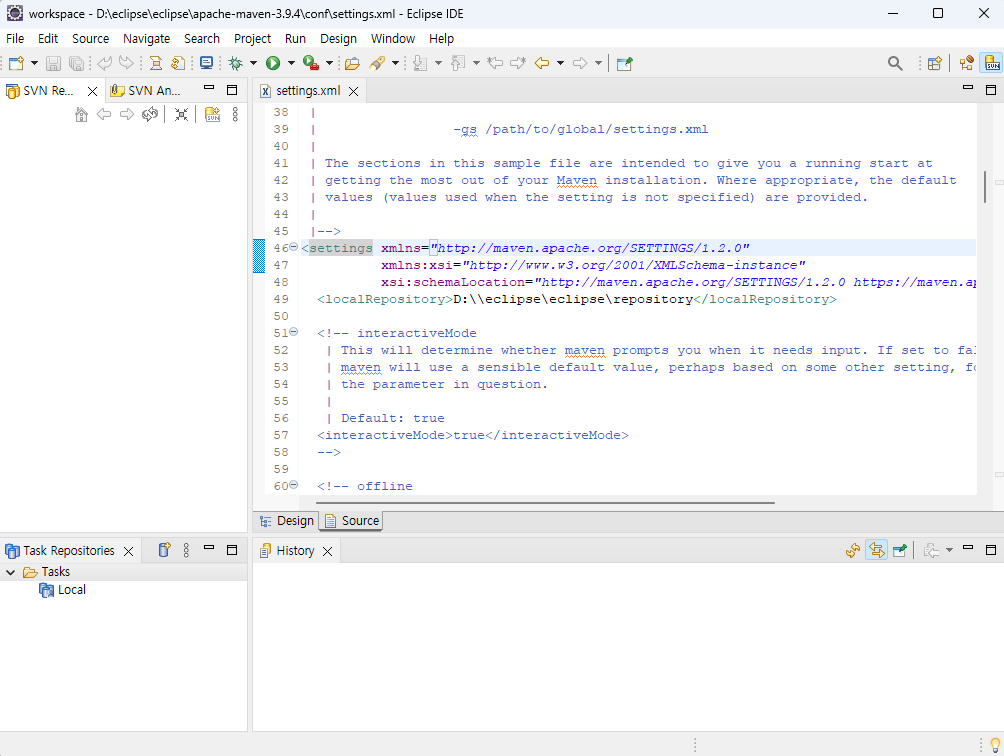Click the Open Perspective icon

[x=935, y=63]
